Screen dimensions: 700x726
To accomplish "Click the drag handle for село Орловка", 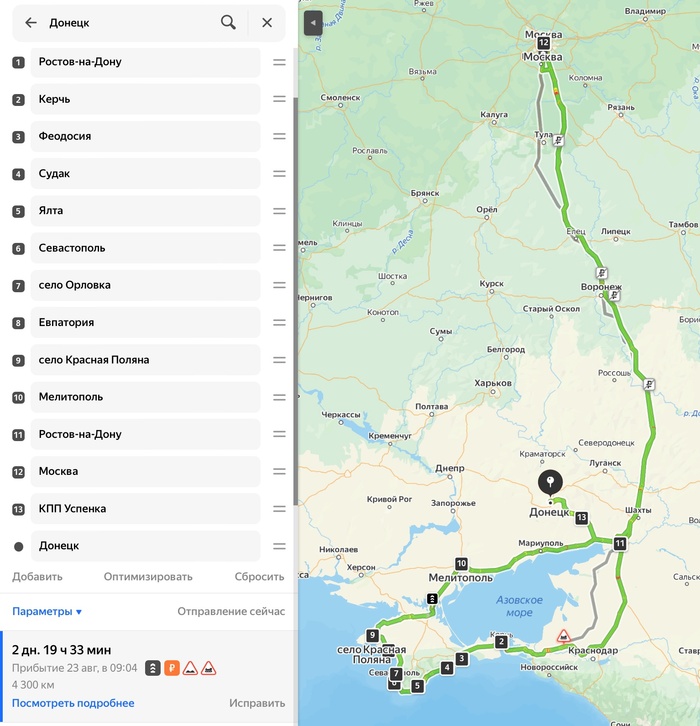I will (x=279, y=285).
